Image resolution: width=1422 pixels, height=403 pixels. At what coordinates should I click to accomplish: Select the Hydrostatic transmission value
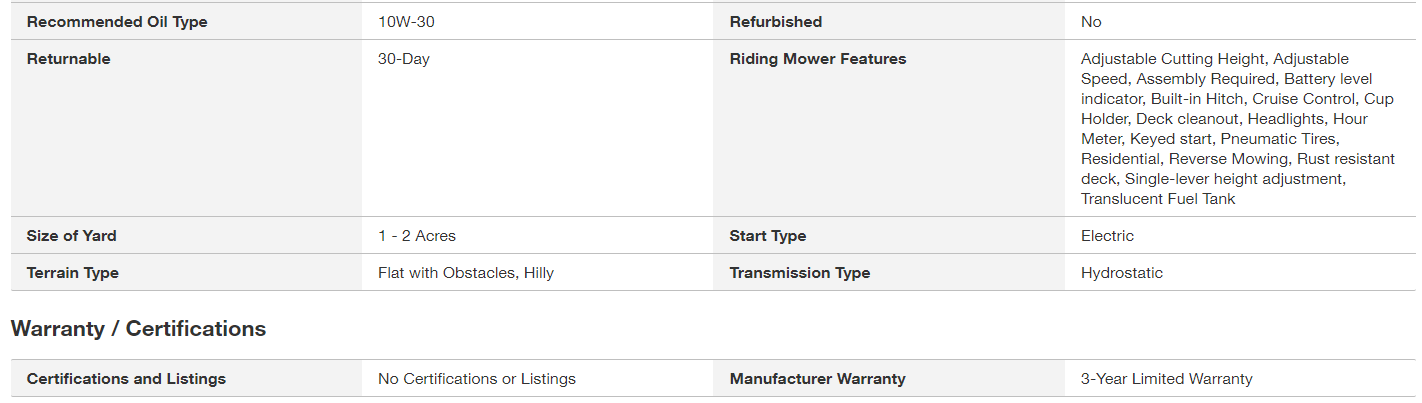pyautogui.click(x=1122, y=273)
